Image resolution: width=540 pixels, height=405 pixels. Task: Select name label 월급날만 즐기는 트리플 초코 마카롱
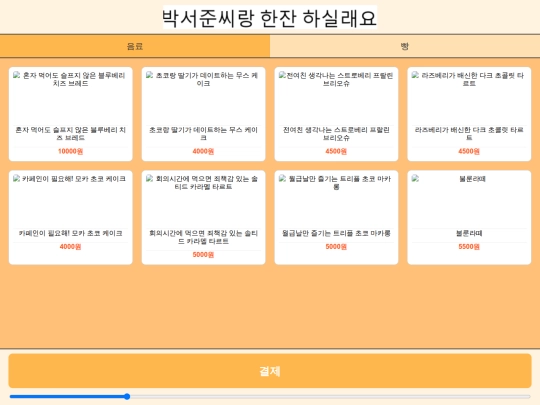[x=336, y=233]
